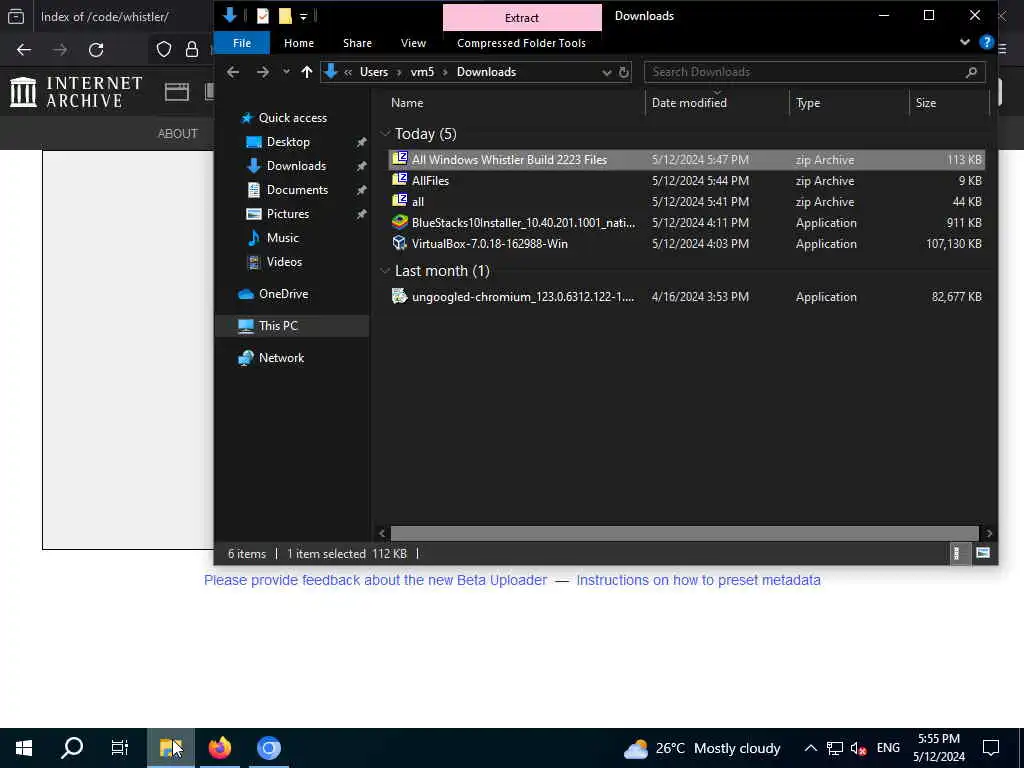The height and width of the screenshot is (768, 1024).
Task: Sort by the Size column header
Action: point(925,103)
